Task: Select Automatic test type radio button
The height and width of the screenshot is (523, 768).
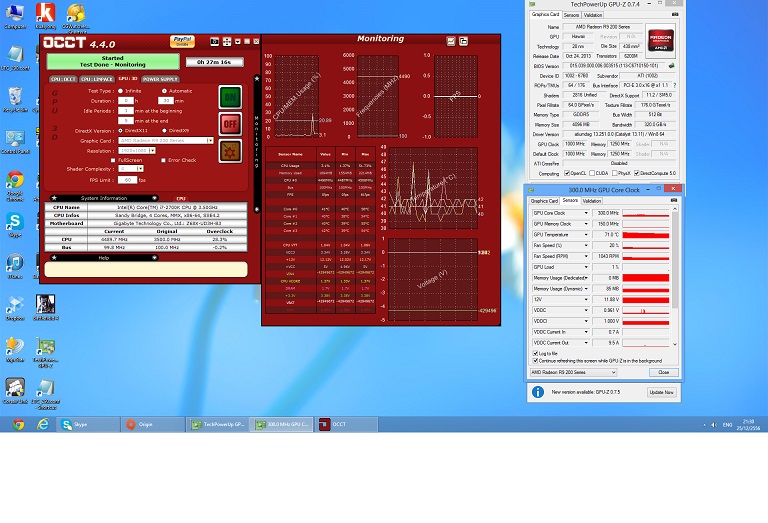Action: [x=164, y=91]
